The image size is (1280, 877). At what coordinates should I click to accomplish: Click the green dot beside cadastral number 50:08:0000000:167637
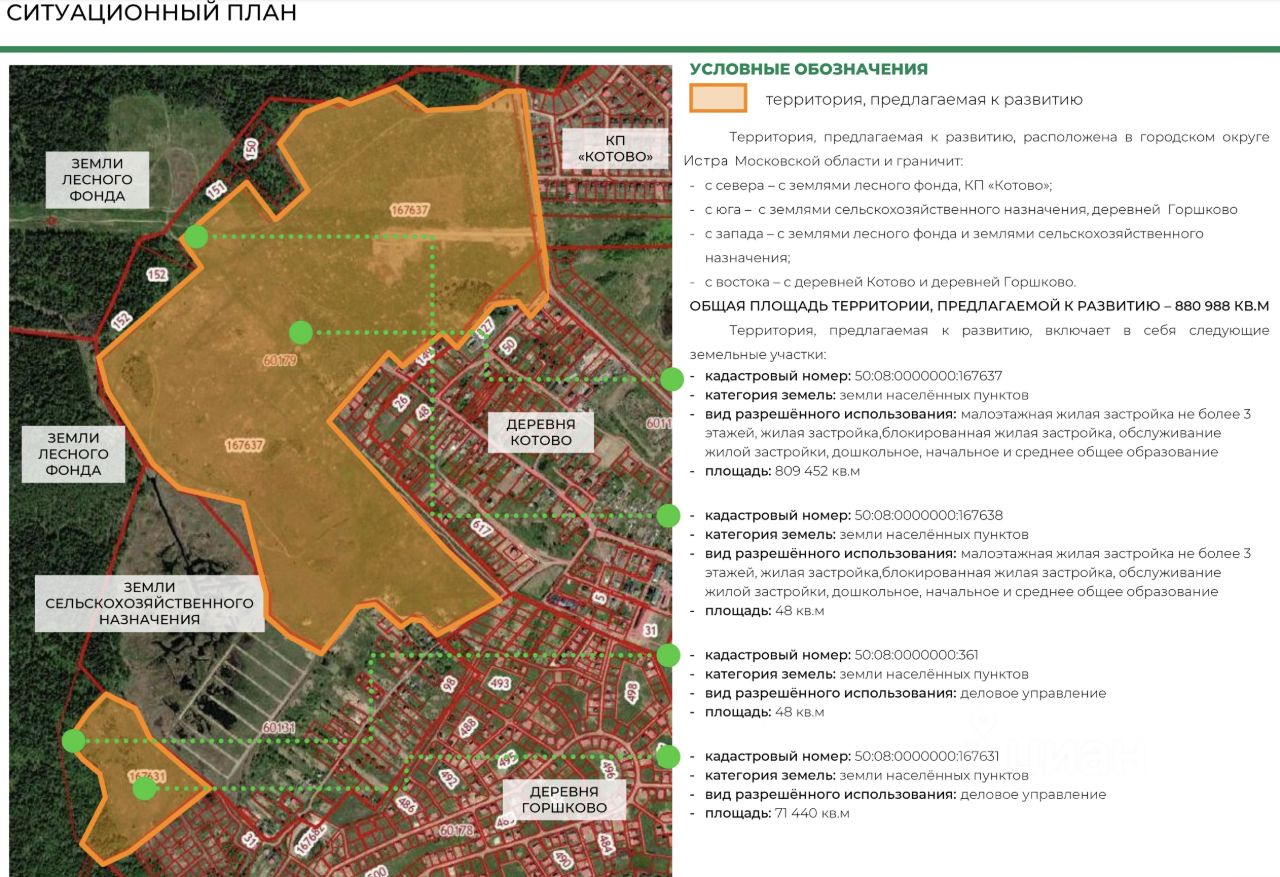(672, 379)
